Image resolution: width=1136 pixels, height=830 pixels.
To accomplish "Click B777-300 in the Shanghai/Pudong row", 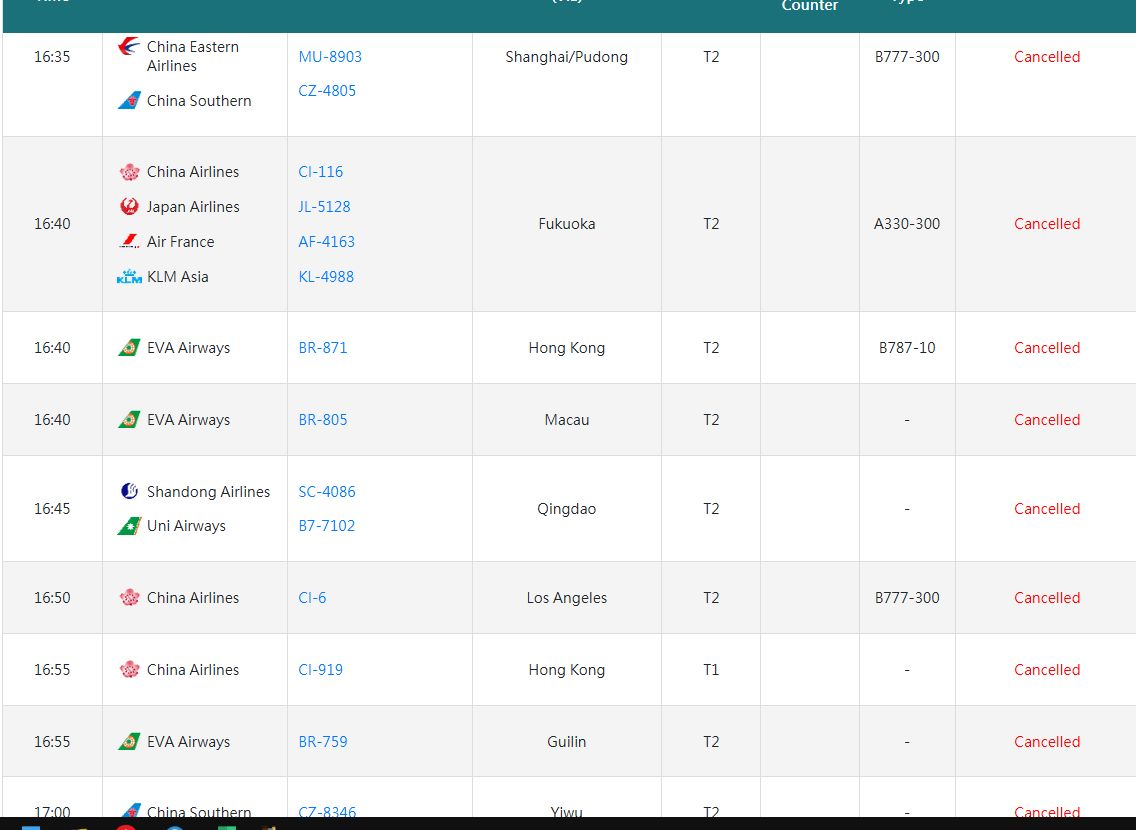I will tap(906, 56).
